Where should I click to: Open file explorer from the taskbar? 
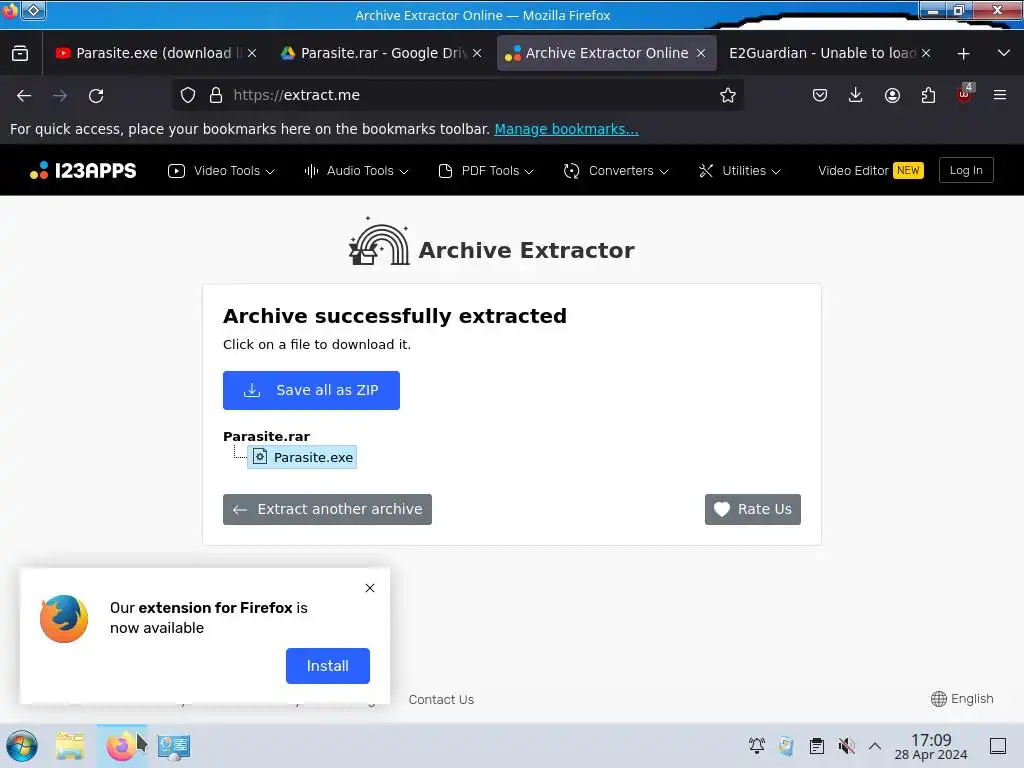[x=70, y=746]
